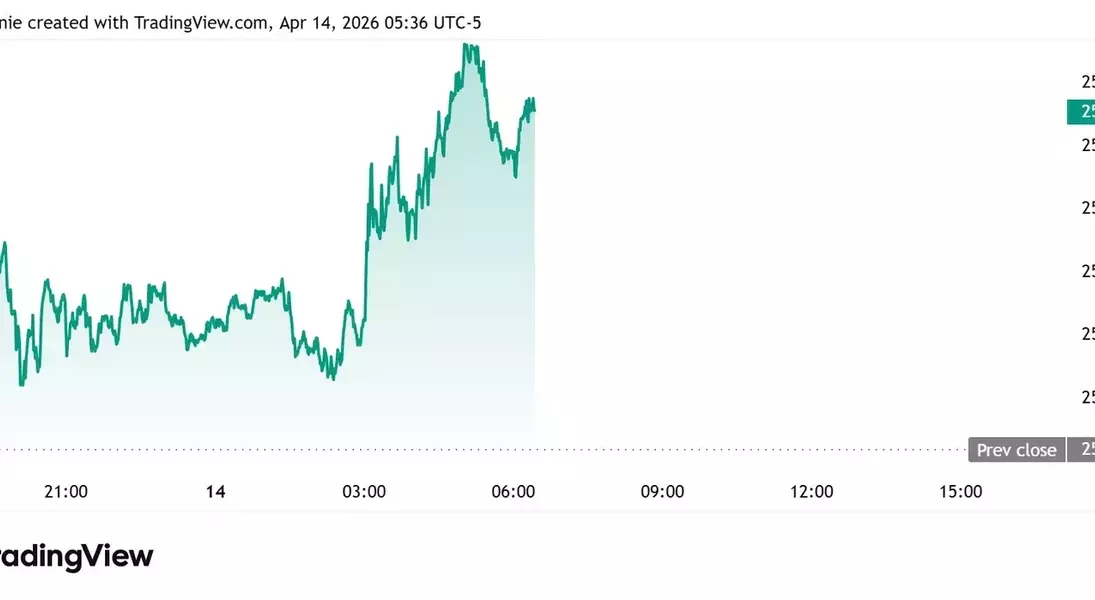1095x600 pixels.
Task: Click the topmost price scale label
Action: (x=1087, y=81)
